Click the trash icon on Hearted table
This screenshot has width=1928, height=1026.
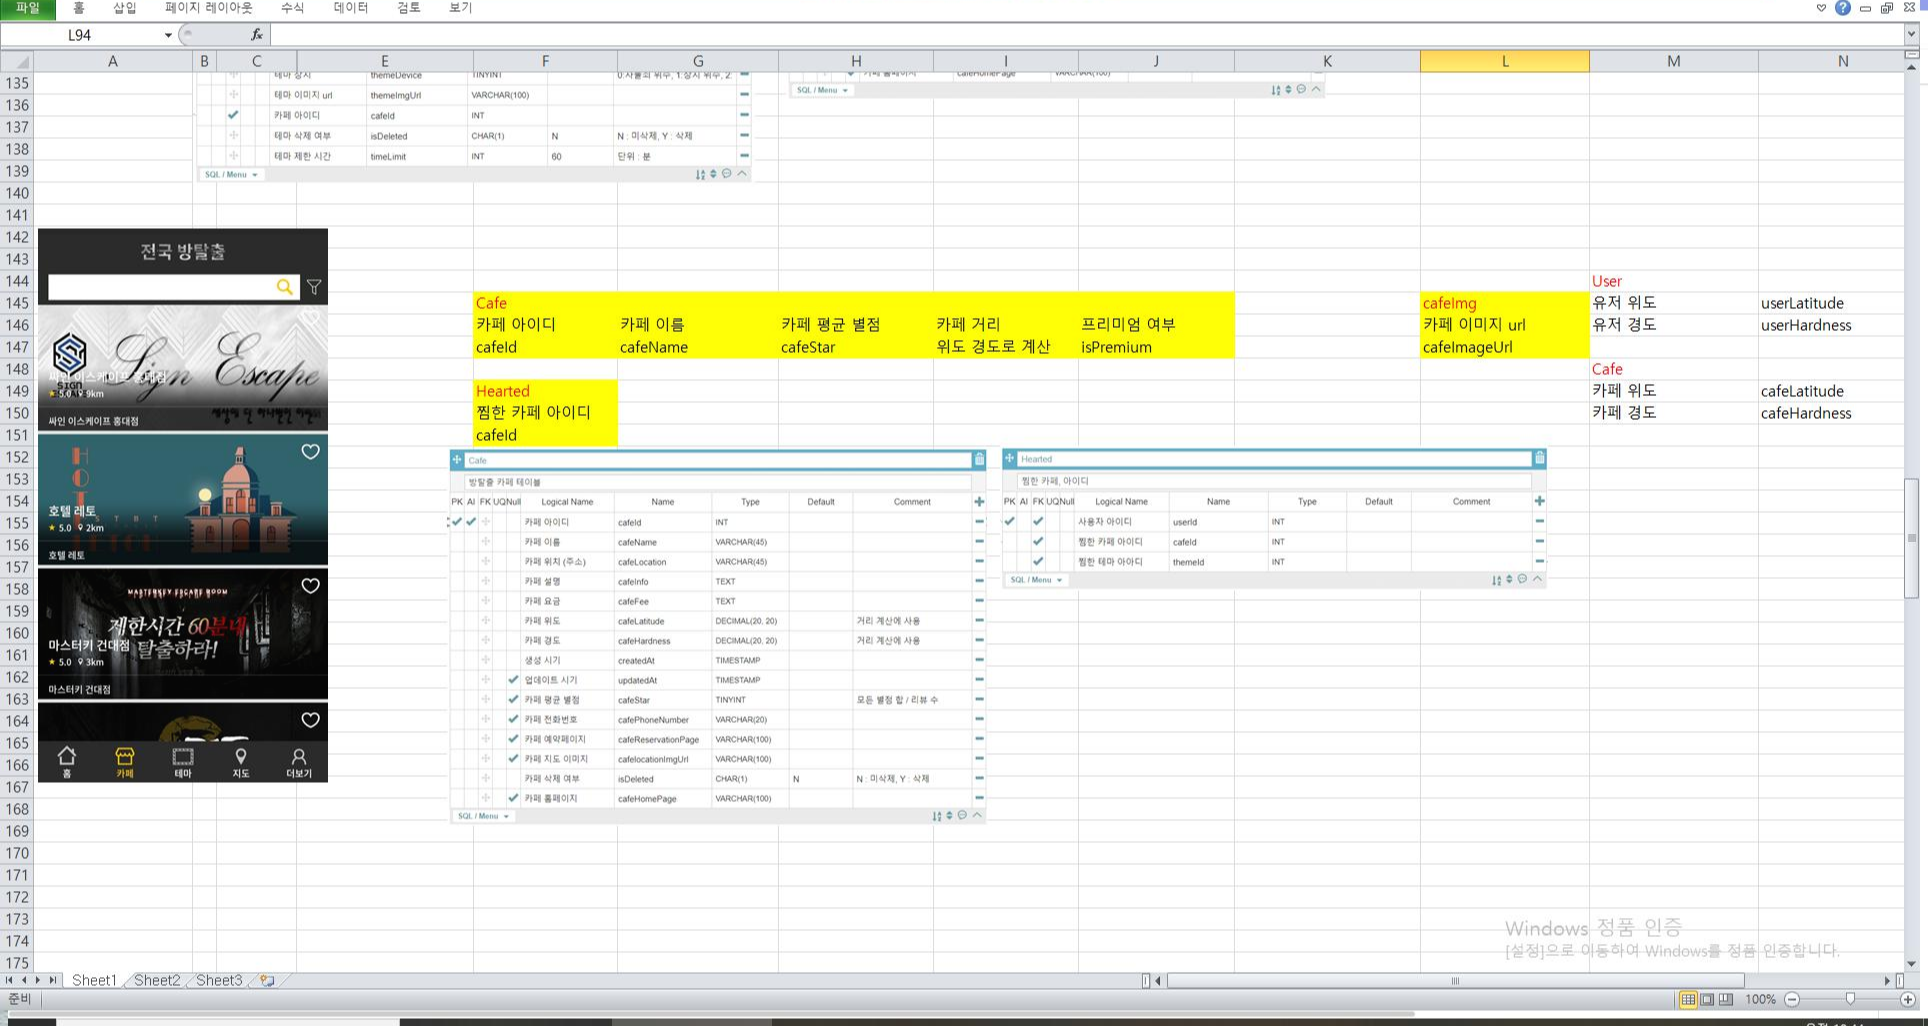coord(1539,458)
